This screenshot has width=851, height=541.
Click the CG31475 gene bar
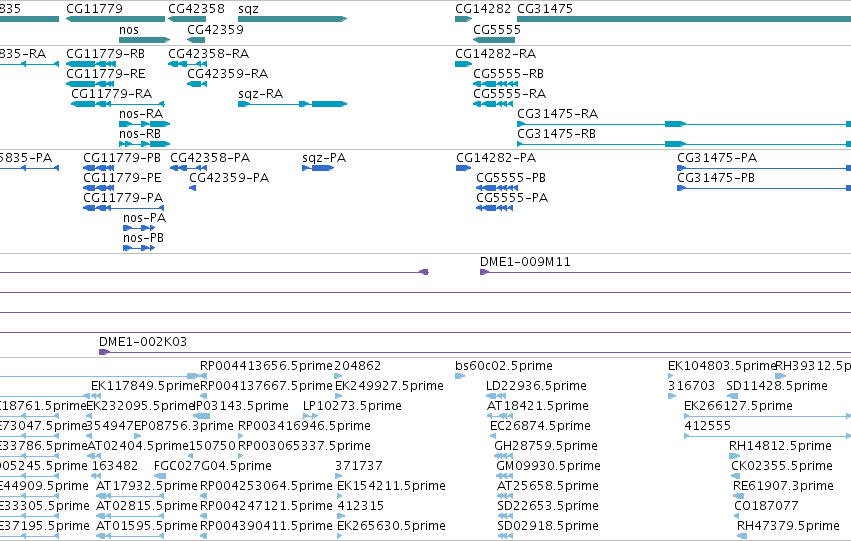tap(684, 19)
